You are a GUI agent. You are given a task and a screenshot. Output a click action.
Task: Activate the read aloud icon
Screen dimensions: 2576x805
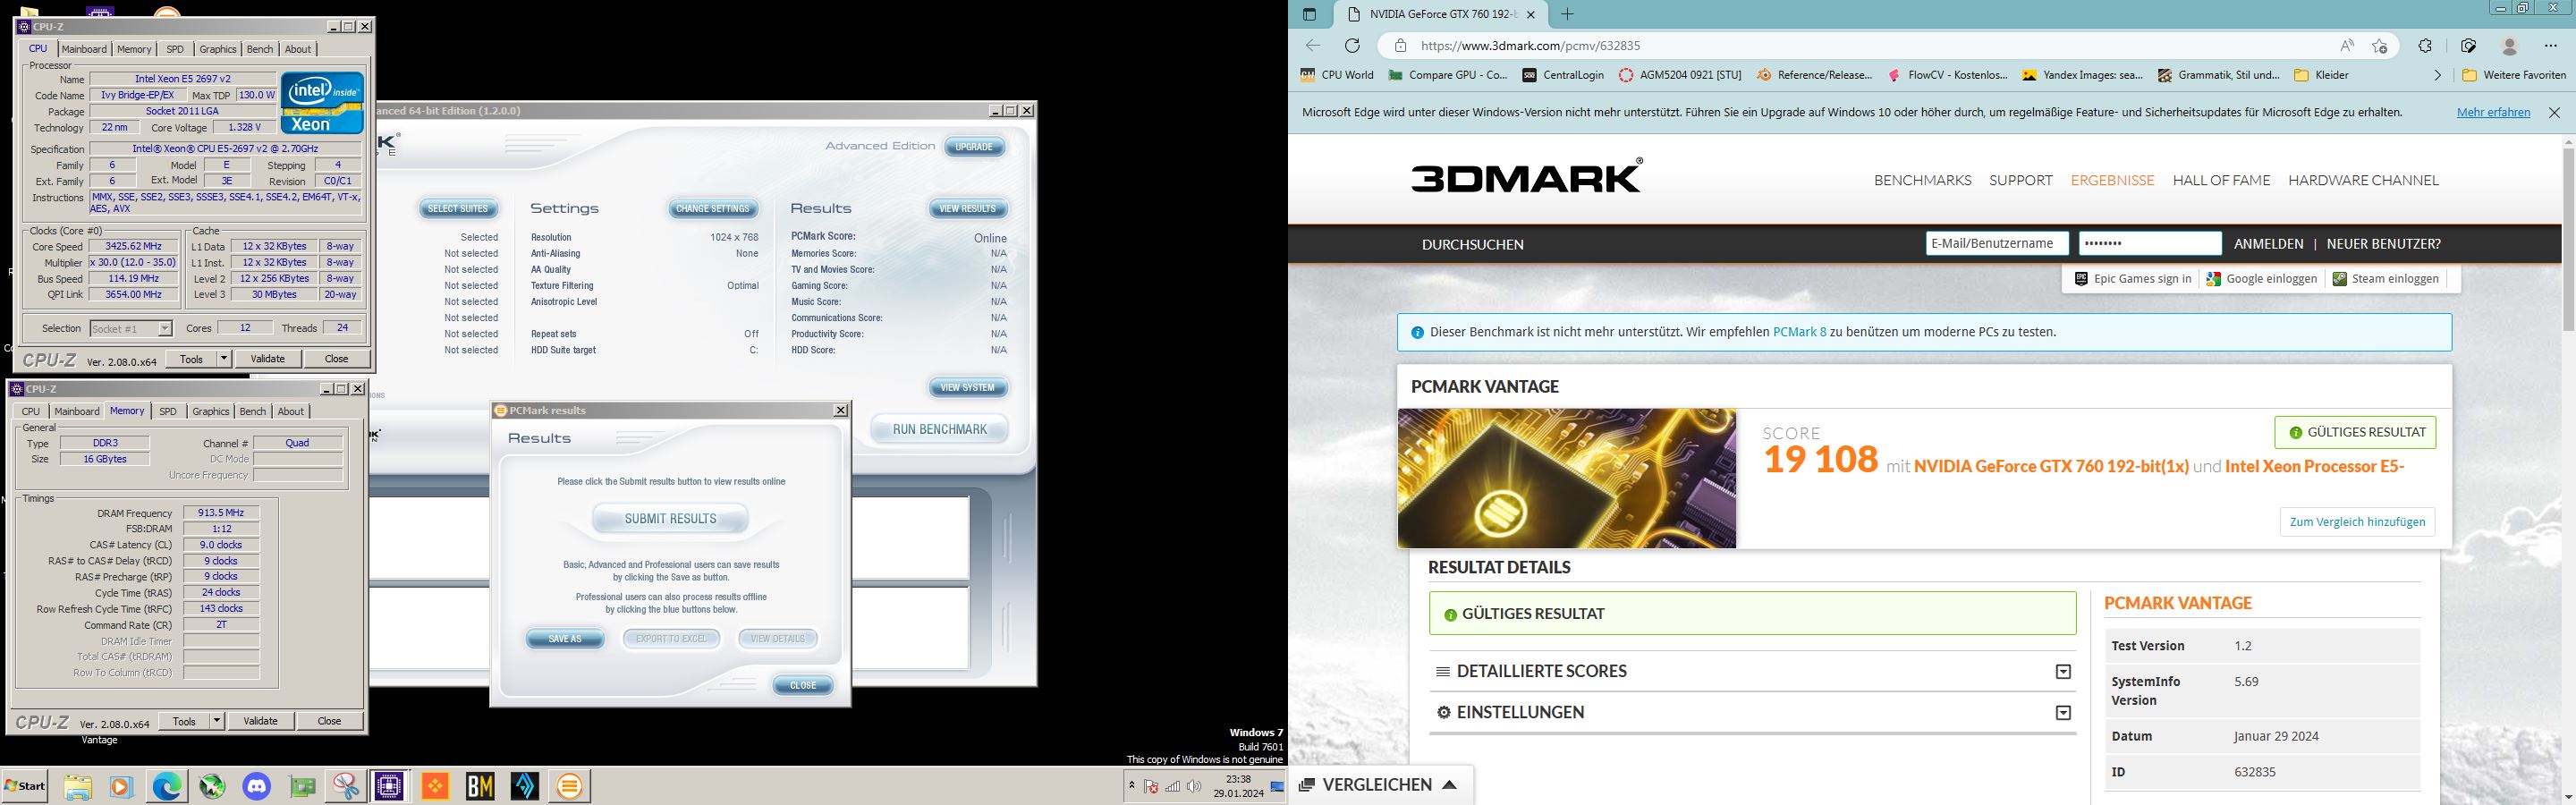(x=2346, y=46)
